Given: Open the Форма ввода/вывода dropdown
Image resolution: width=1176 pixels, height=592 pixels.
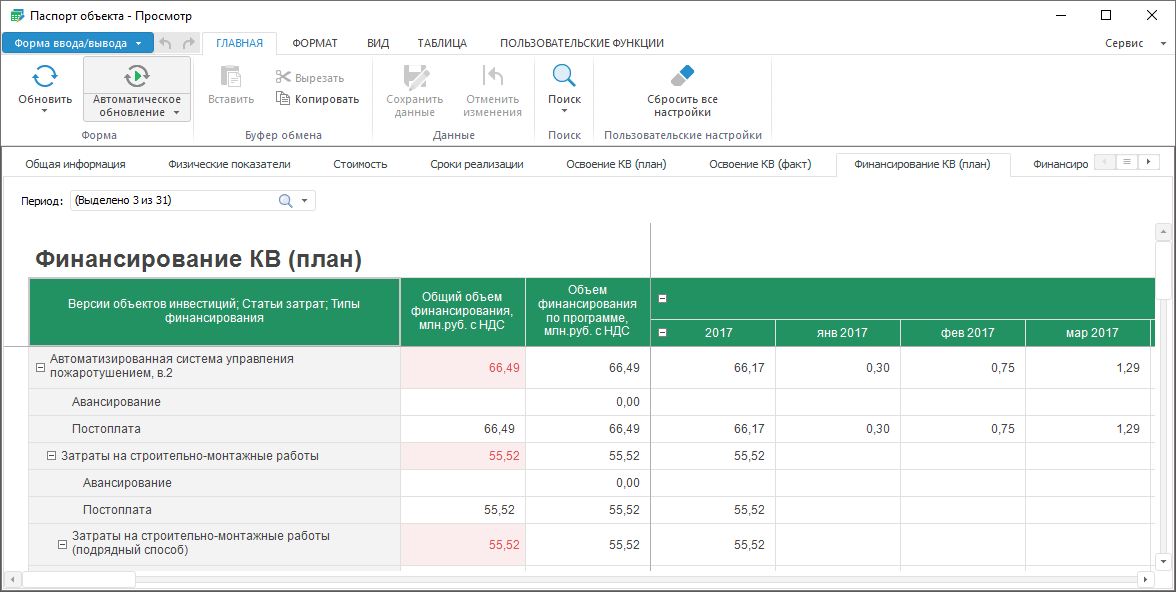Looking at the screenshot, I should pyautogui.click(x=77, y=43).
